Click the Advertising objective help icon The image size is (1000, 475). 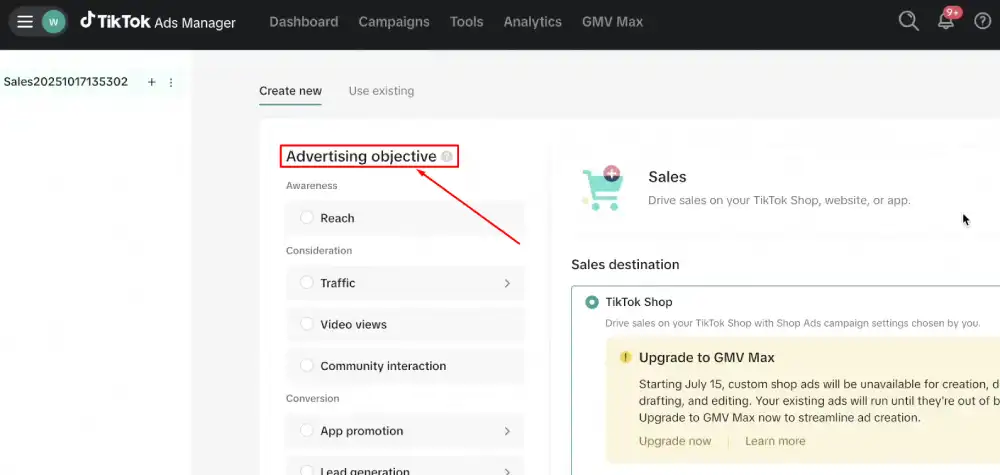coord(446,156)
